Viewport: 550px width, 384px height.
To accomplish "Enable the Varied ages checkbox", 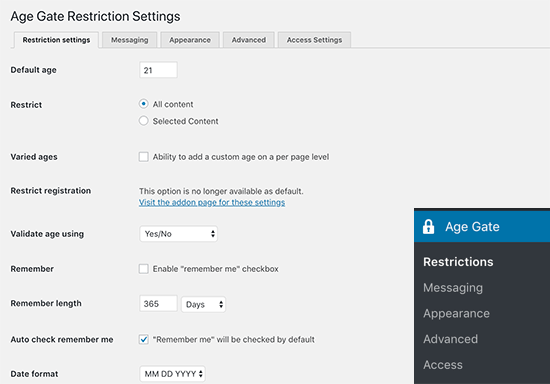I will (143, 156).
